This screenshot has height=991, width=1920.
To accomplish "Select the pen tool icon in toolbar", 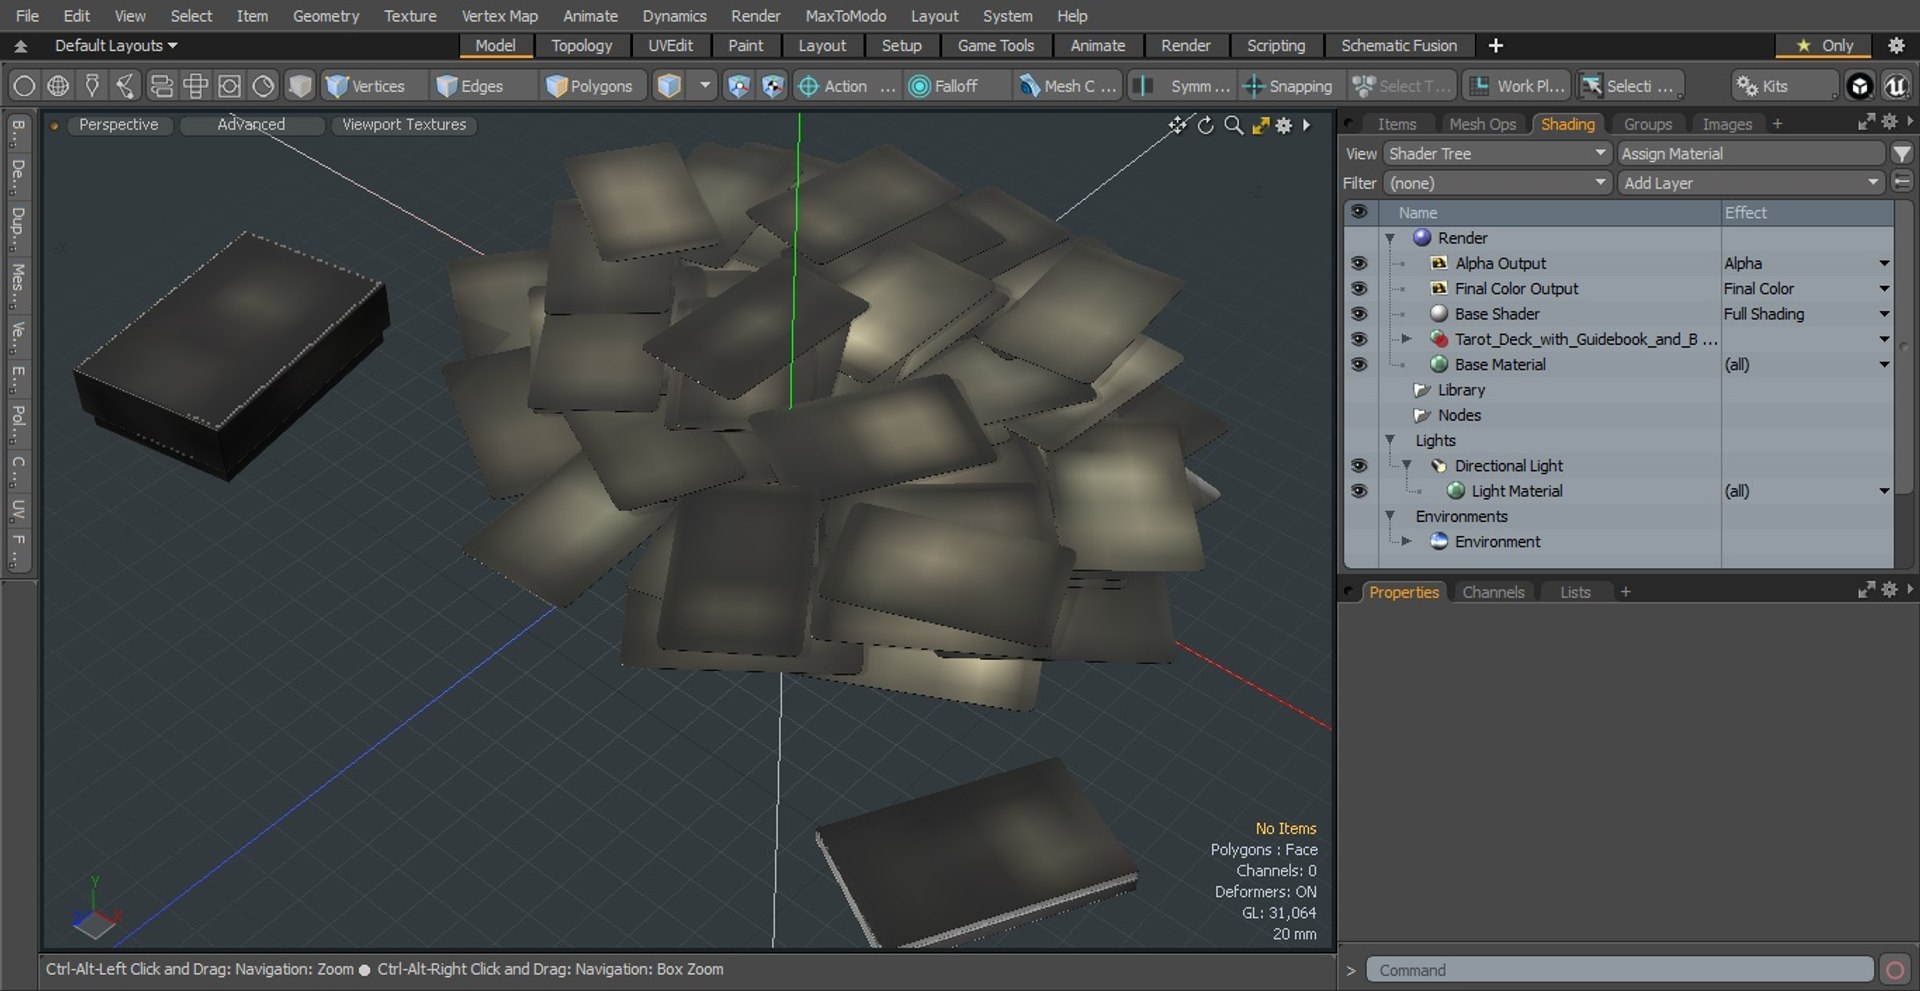I will (x=92, y=86).
